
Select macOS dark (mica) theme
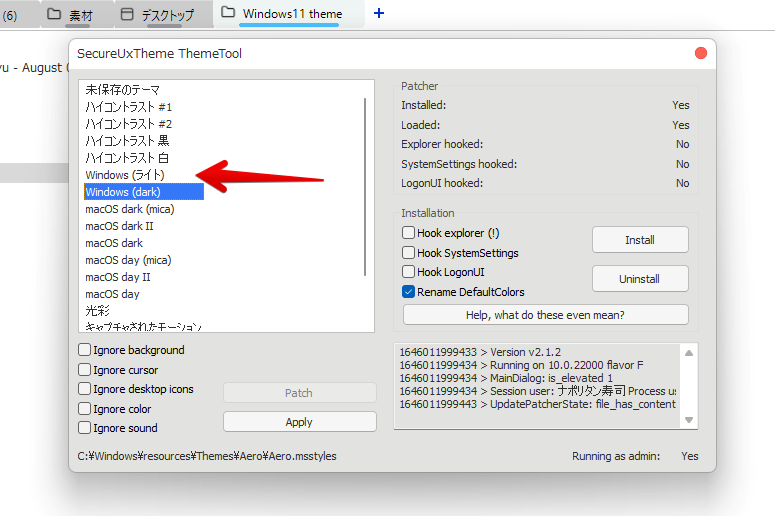[x=129, y=209]
